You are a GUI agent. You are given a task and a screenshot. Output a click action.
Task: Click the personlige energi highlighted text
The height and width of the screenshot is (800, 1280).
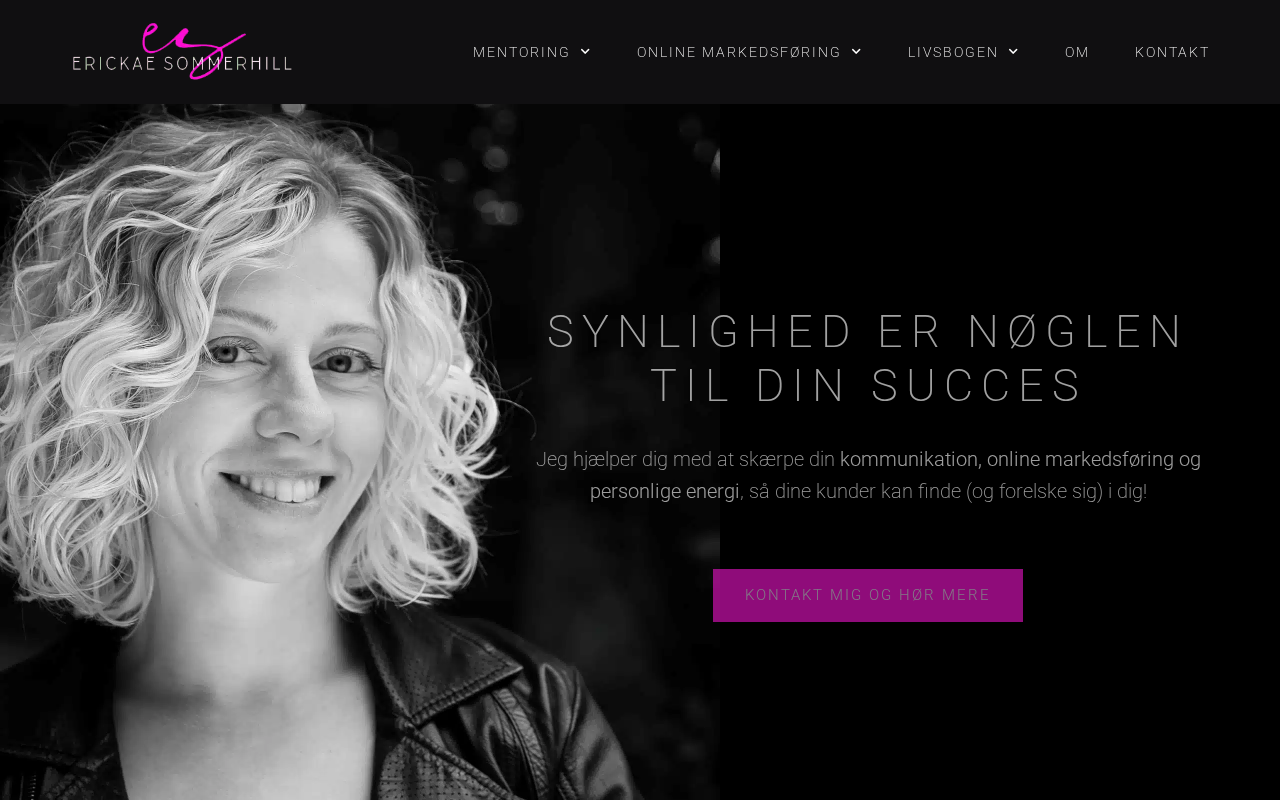[x=665, y=491]
